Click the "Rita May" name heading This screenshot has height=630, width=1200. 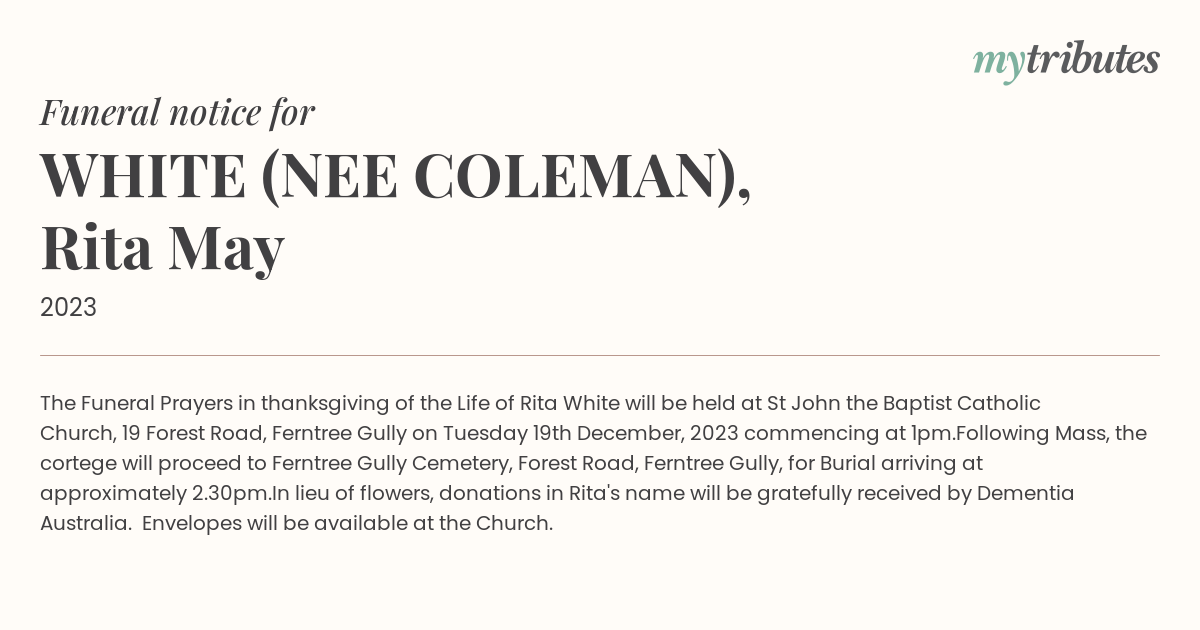tap(162, 248)
